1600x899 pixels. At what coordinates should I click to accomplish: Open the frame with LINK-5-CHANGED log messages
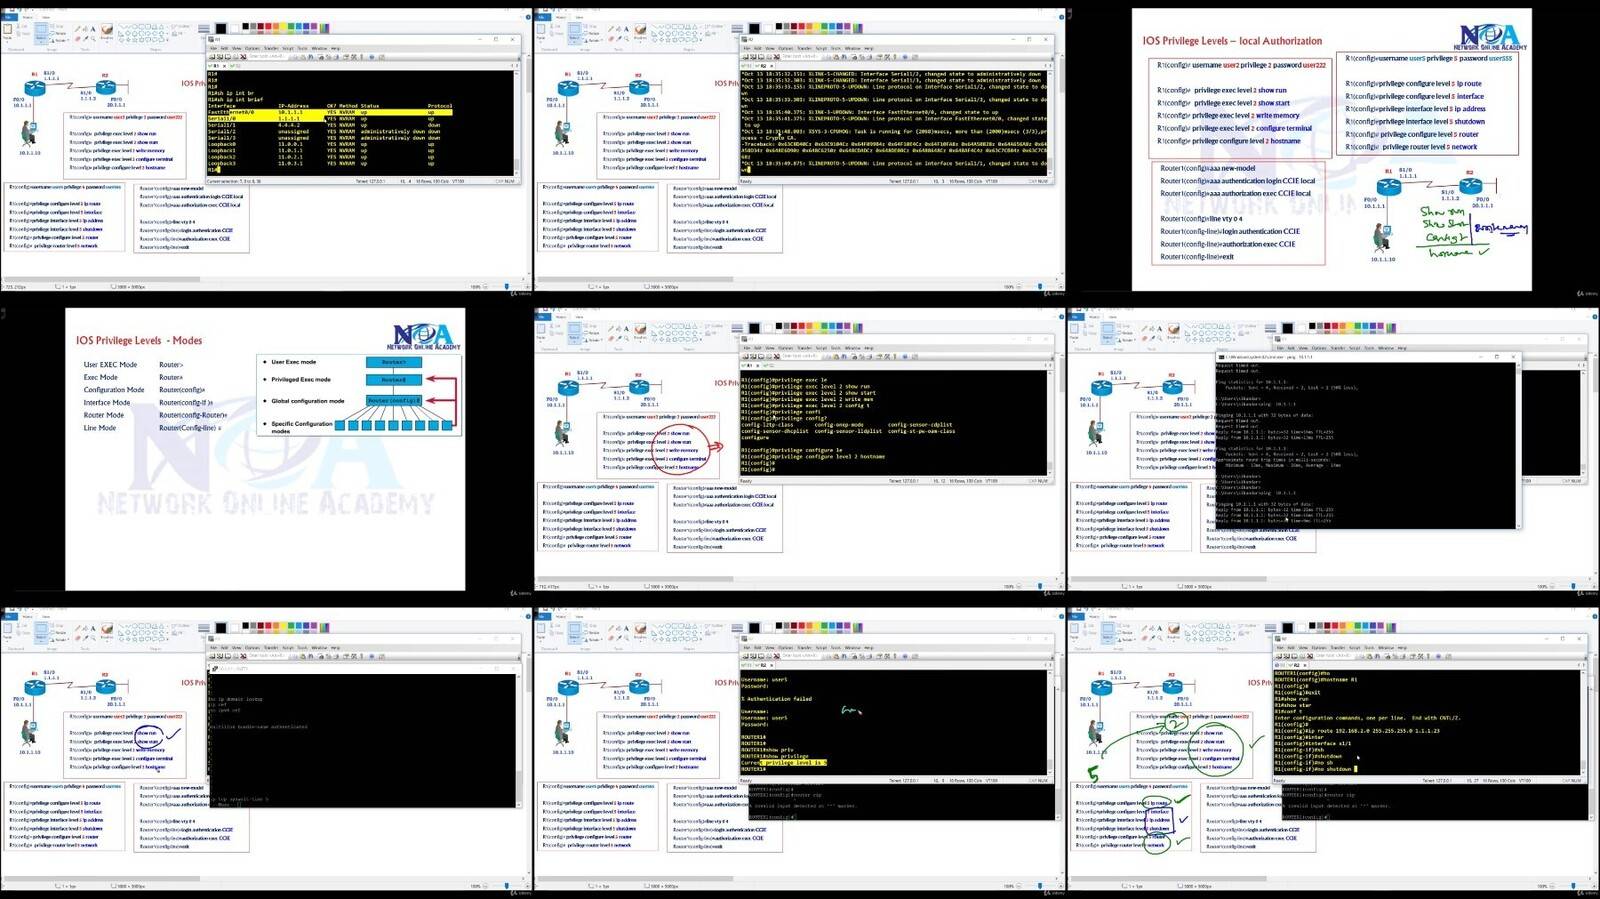coord(800,150)
